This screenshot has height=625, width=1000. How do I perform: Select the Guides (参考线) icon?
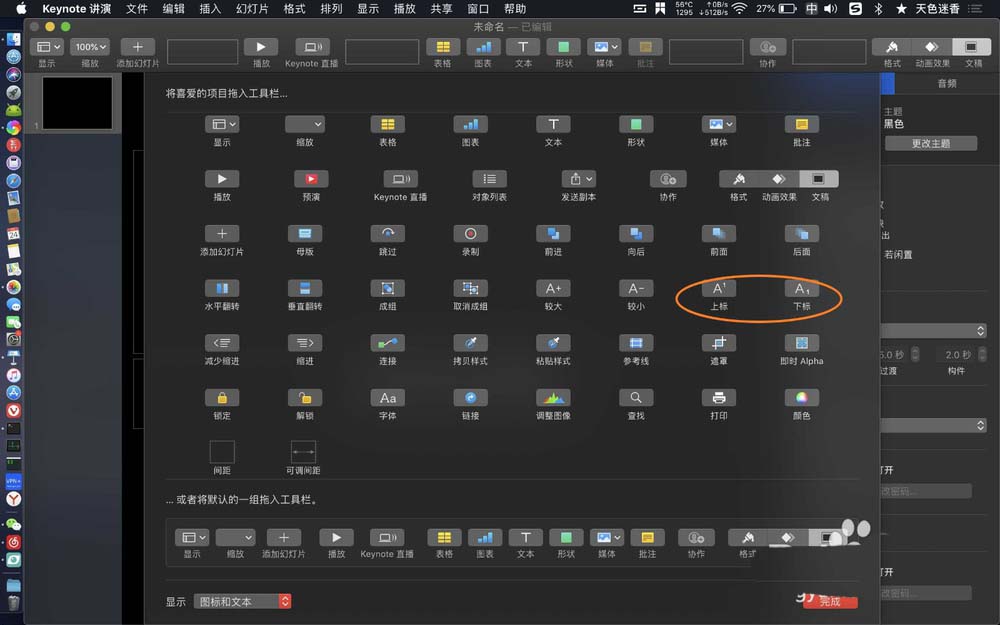[635, 343]
